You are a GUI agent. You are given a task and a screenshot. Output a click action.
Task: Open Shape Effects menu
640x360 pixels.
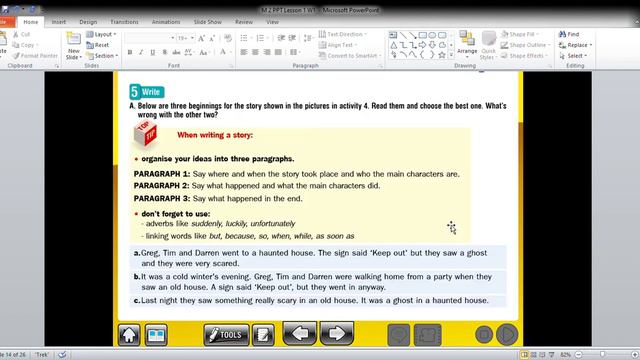coord(524,56)
